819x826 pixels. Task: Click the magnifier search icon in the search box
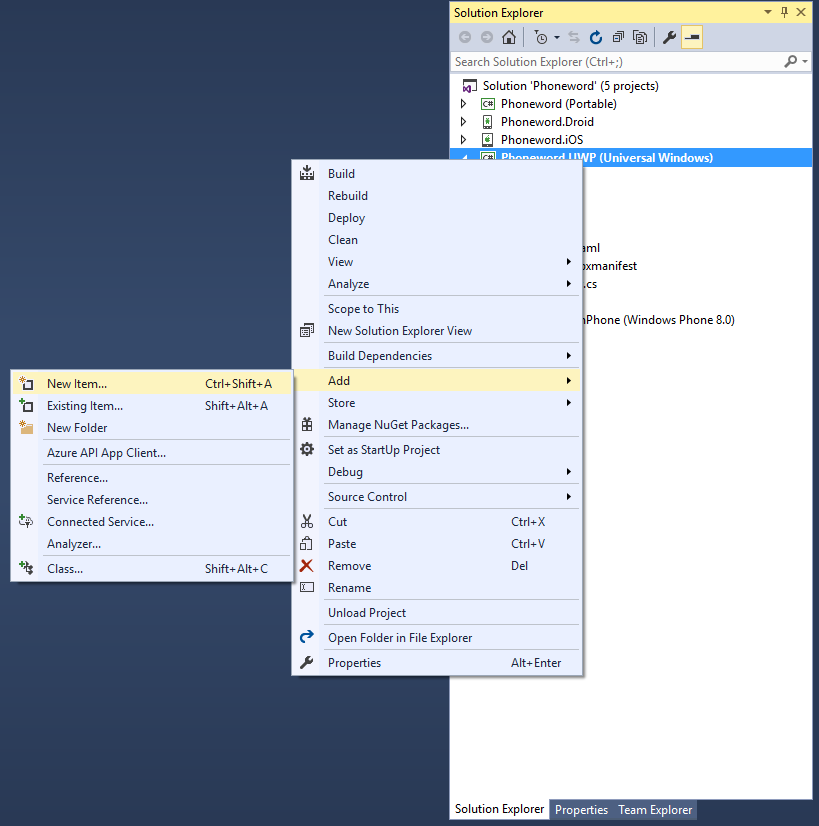[x=790, y=62]
